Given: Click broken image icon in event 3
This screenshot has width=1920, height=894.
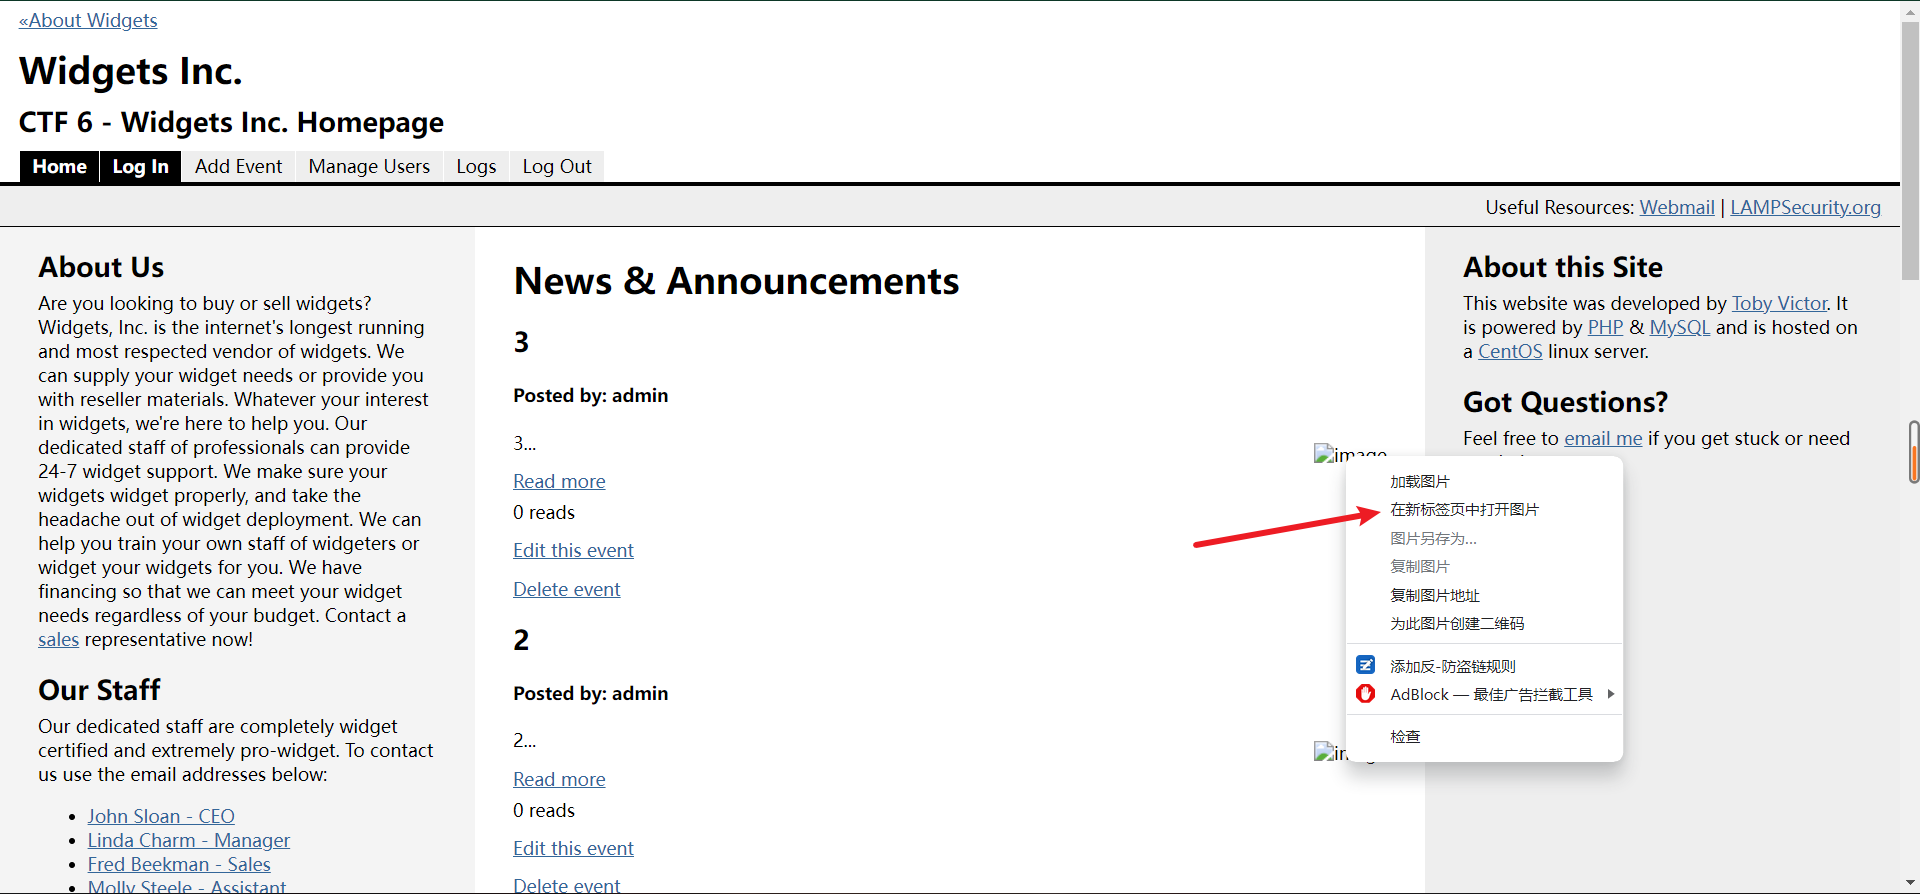Looking at the screenshot, I should (1325, 454).
